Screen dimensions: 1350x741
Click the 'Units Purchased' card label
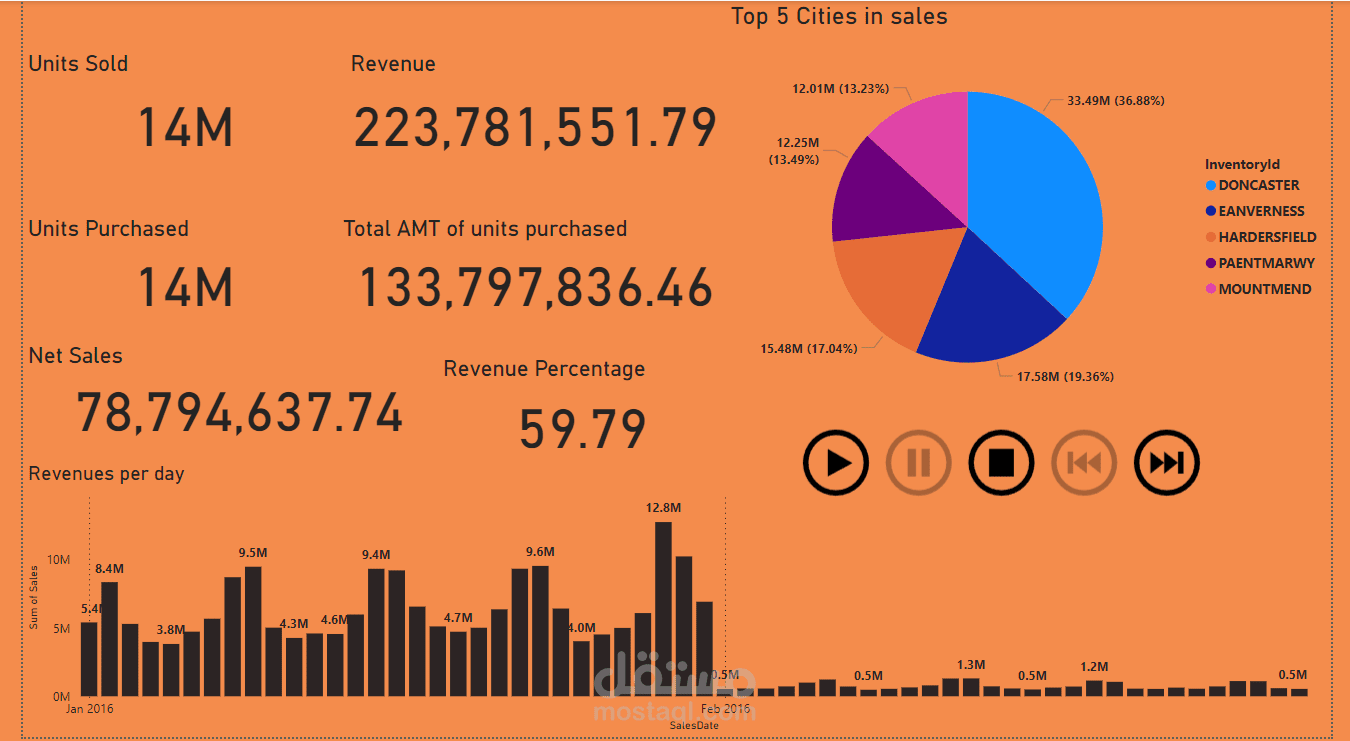[x=108, y=228]
